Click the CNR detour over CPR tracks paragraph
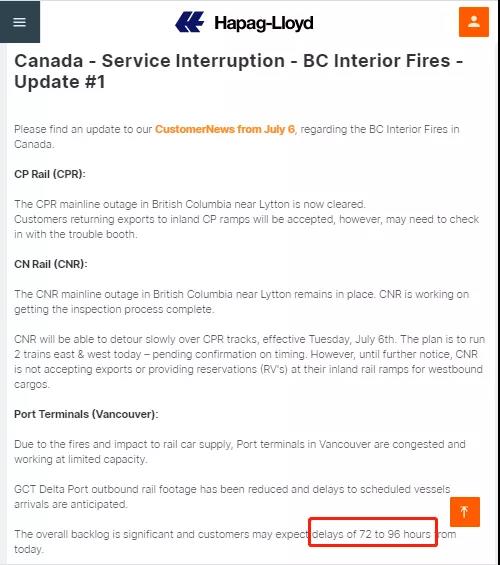This screenshot has height=565, width=500. point(249,362)
